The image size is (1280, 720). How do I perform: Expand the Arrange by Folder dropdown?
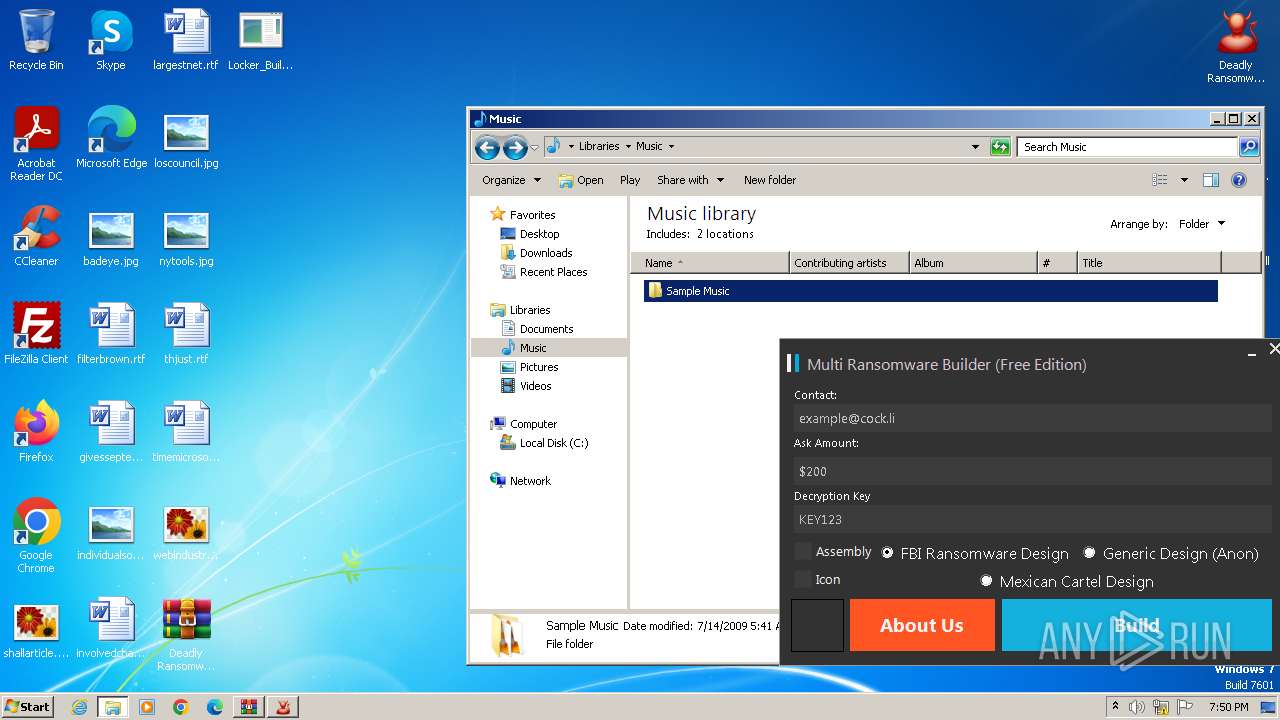(x=1204, y=224)
